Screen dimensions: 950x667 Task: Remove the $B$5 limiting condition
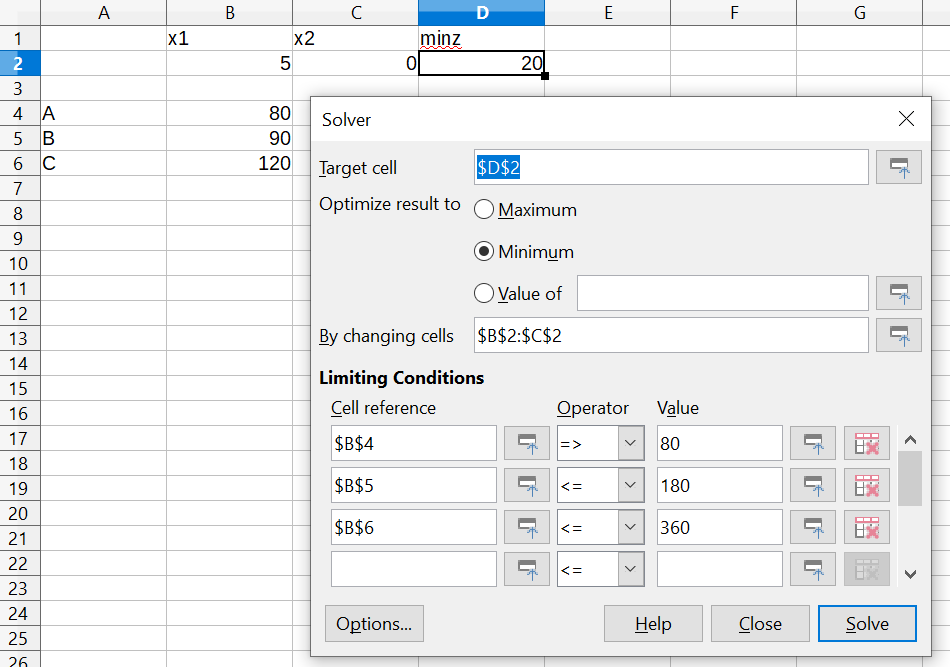(x=866, y=485)
